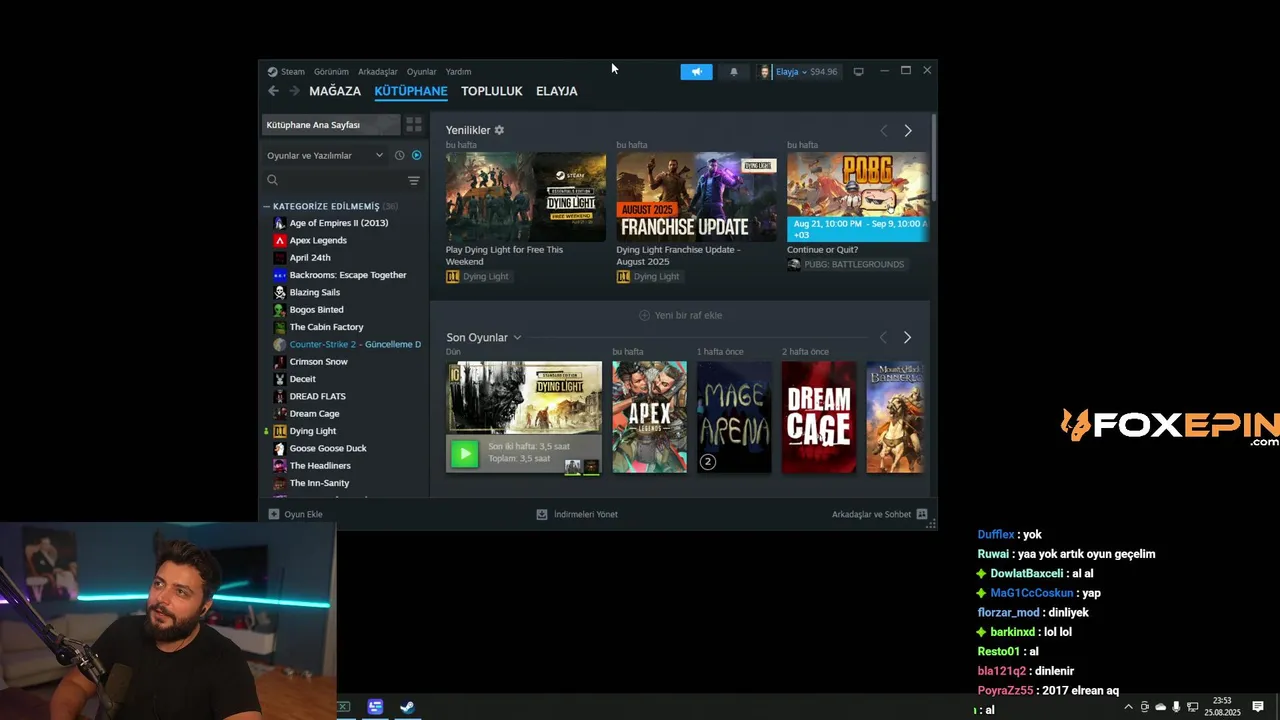Select Crimson Snow in the game list
1280x720 pixels.
click(x=319, y=362)
